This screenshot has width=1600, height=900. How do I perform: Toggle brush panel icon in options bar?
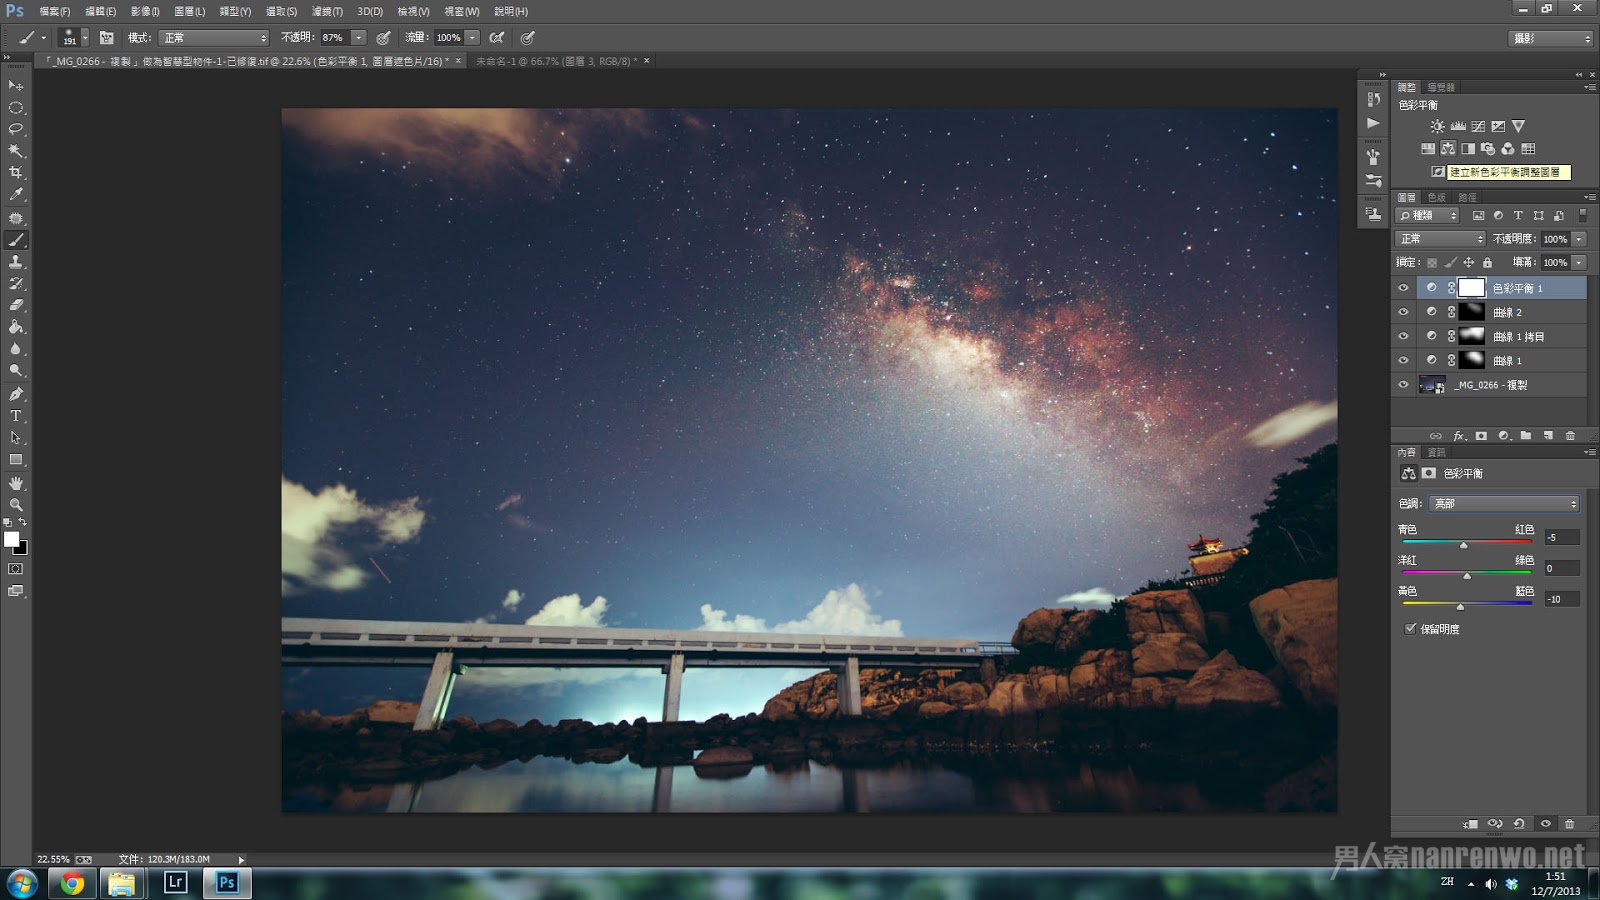tap(107, 38)
